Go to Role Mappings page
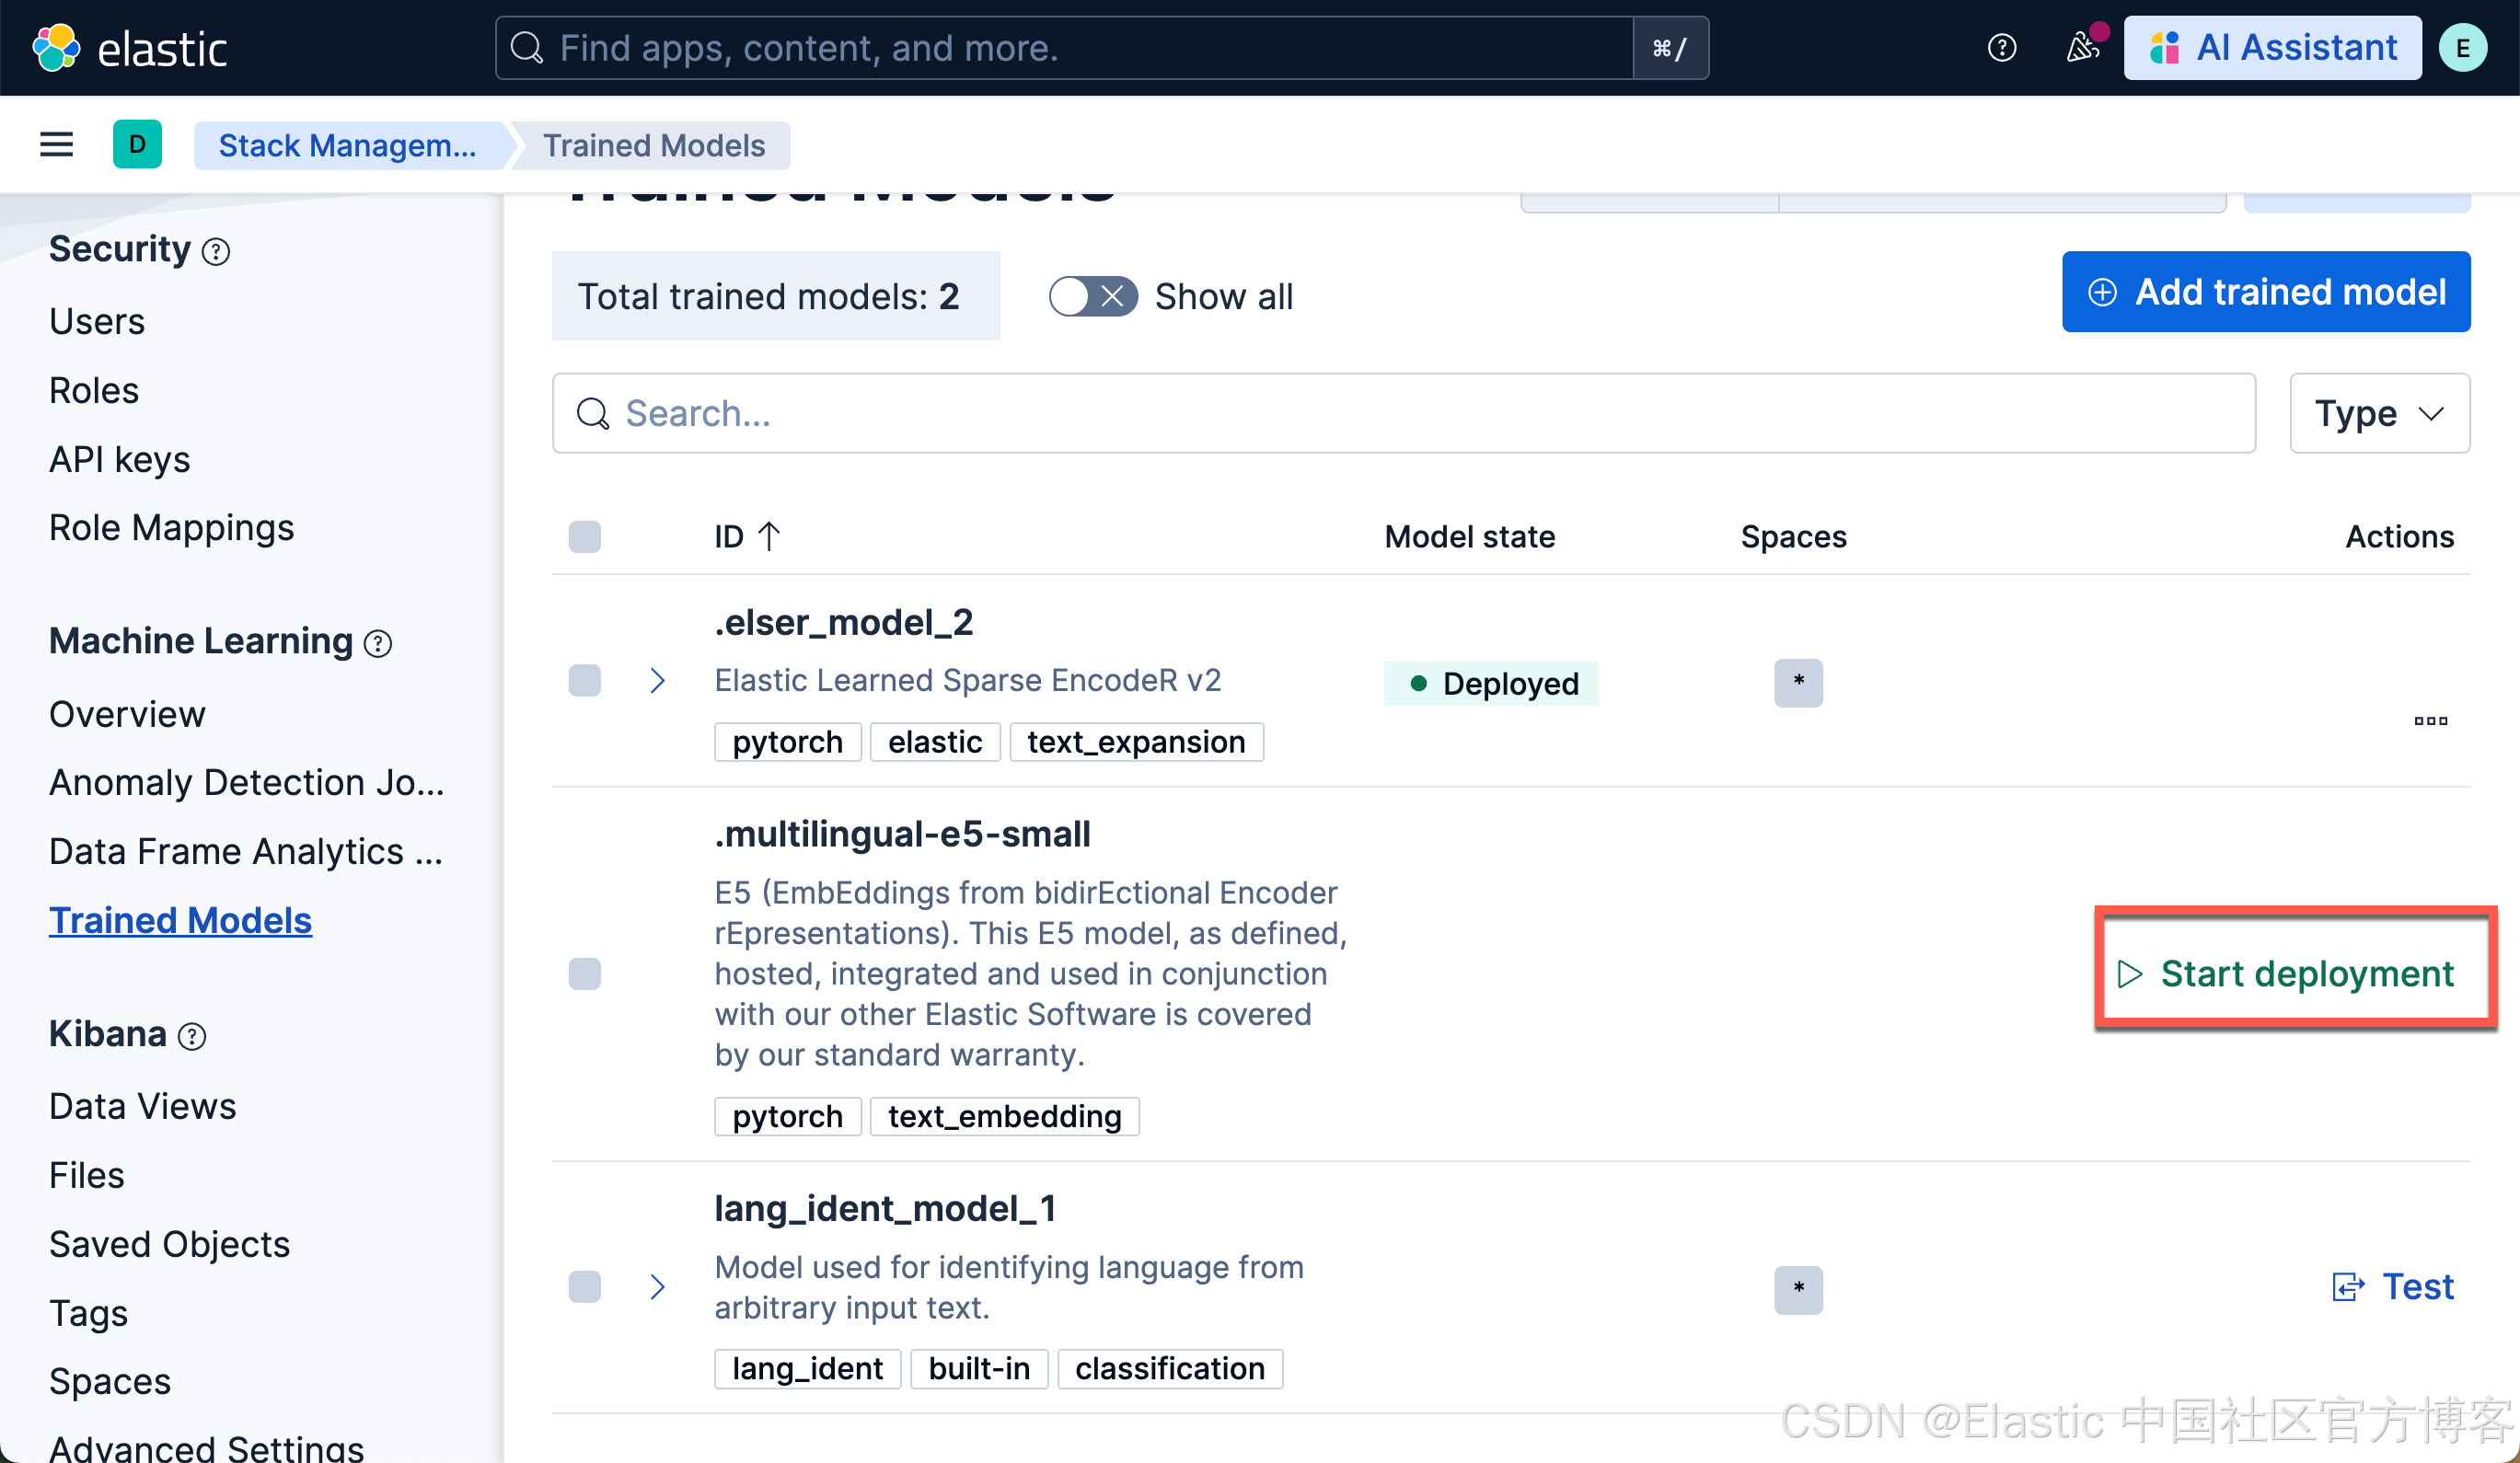2520x1463 pixels. 171,527
